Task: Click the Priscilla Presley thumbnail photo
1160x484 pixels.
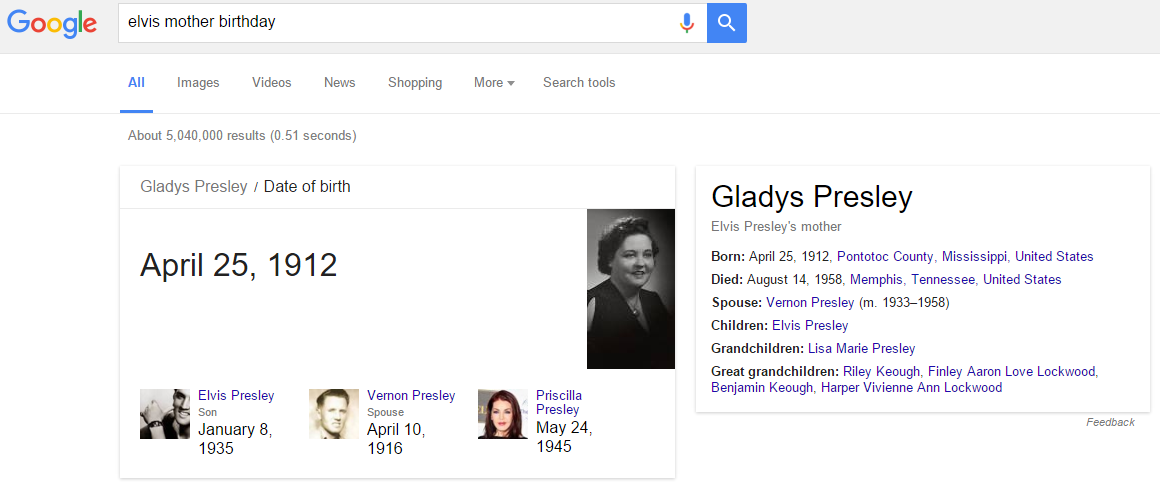Action: 503,414
